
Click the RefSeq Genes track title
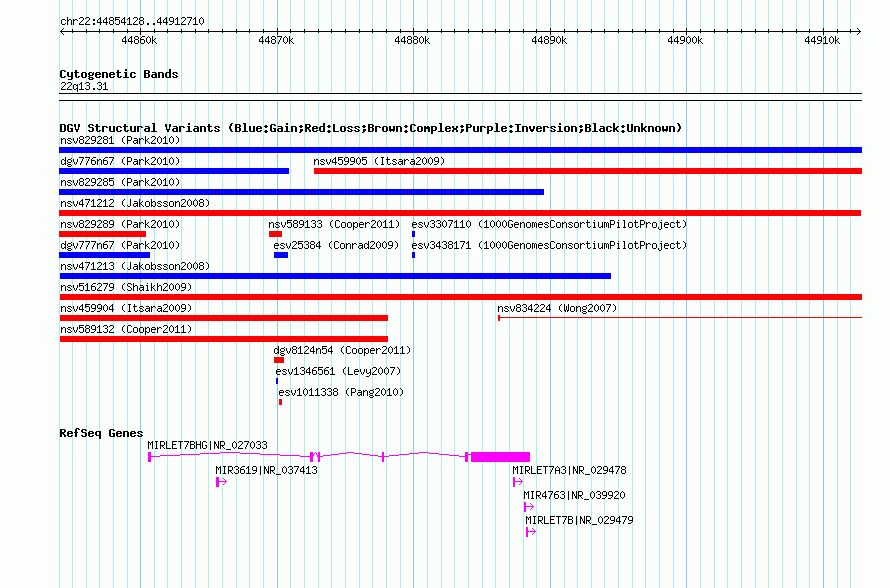101,433
